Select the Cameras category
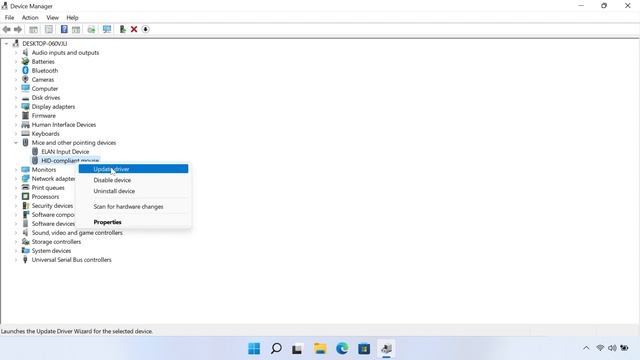 tap(42, 80)
